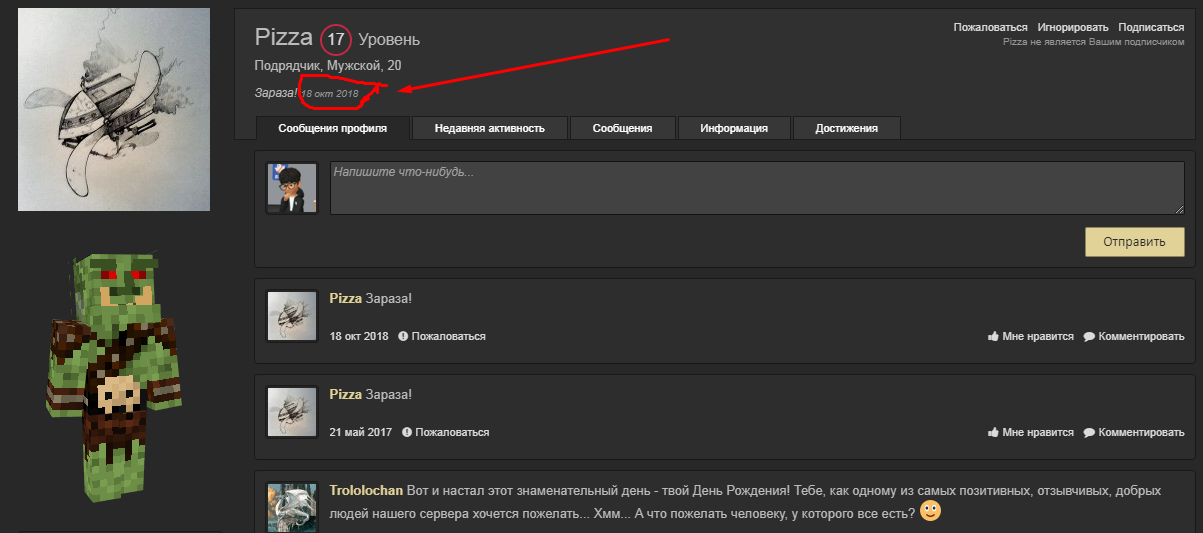Viewport: 1203px width, 533px height.
Task: Open the Сообщения tab
Action: 622,128
